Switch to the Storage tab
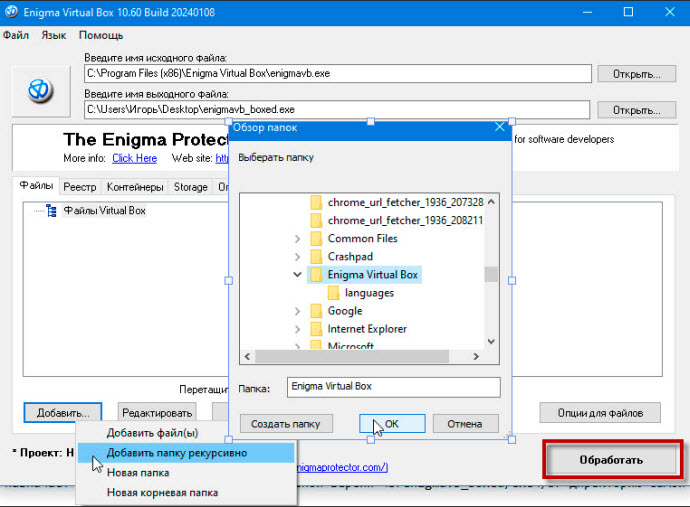The width and height of the screenshot is (690, 507). (x=191, y=187)
